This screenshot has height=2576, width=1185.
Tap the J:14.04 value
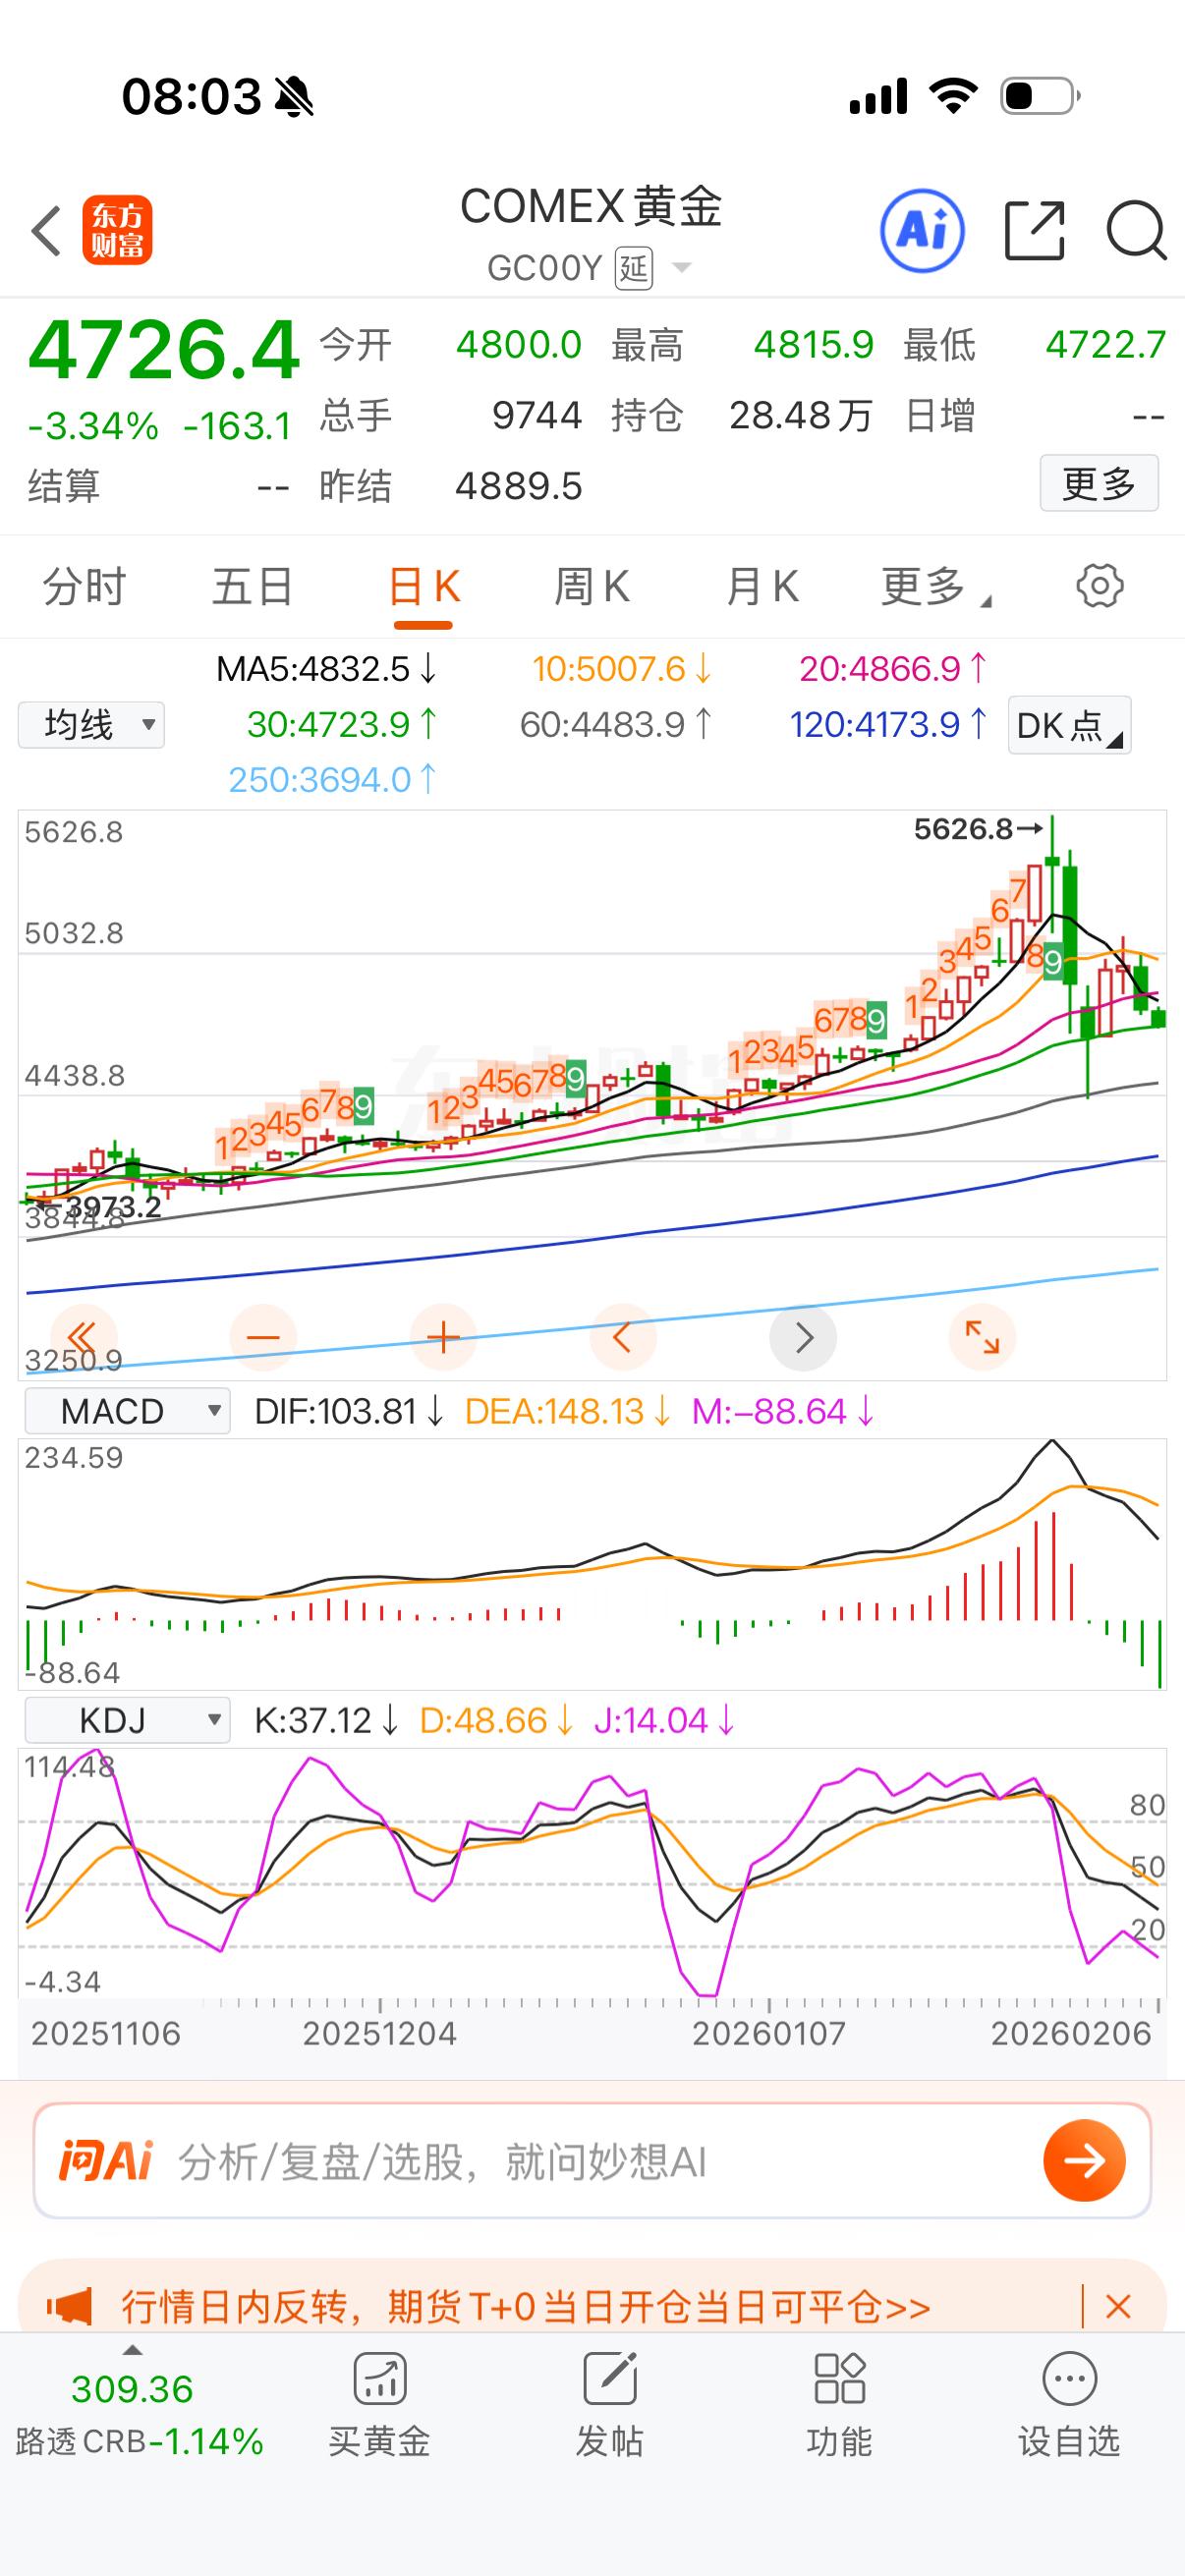(x=664, y=1720)
